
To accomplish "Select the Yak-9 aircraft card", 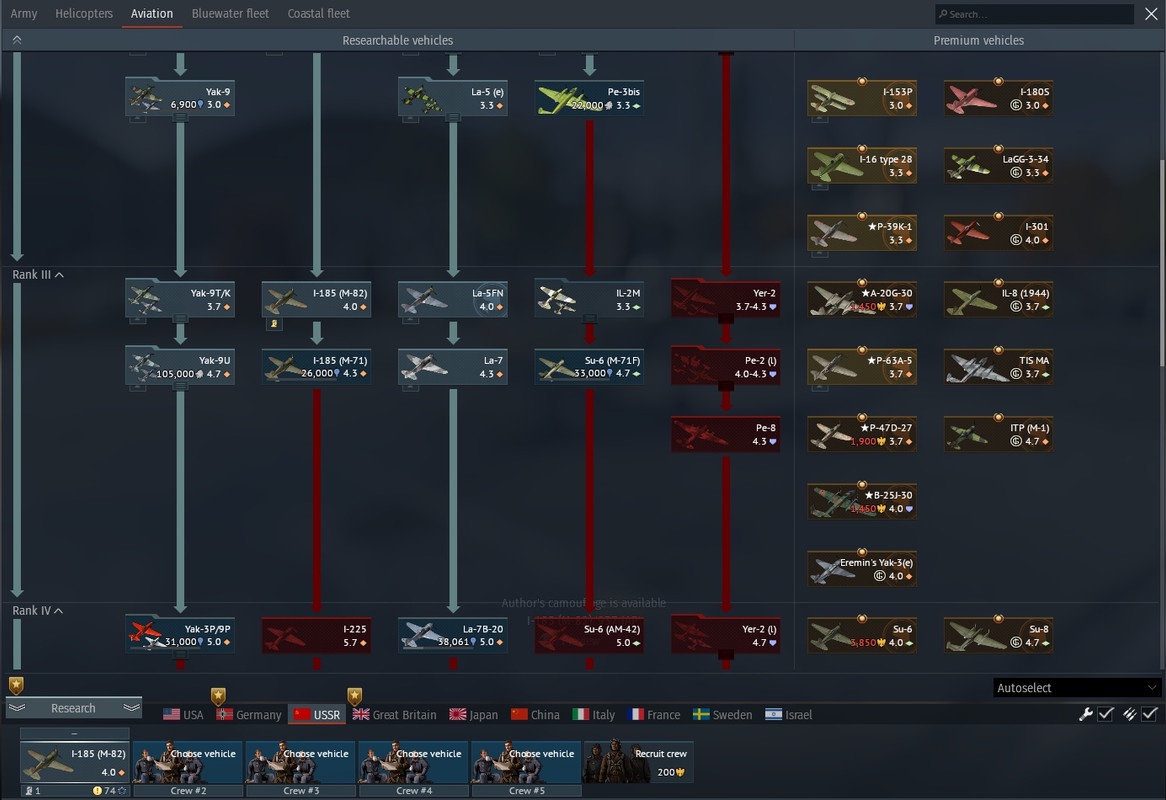I will pyautogui.click(x=180, y=97).
